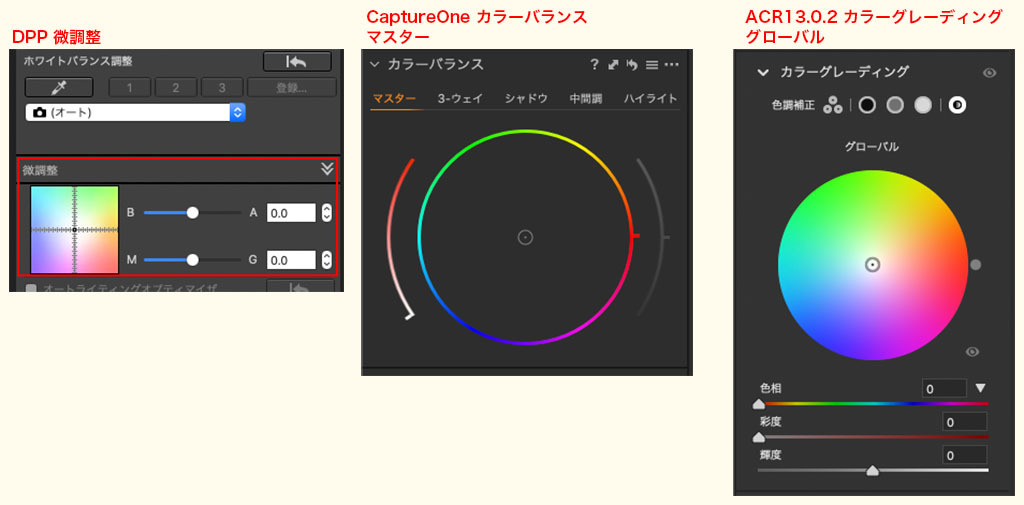The width and height of the screenshot is (1024, 505).
Task: Select the highlights light circle icon in ACR
Action: tap(923, 105)
